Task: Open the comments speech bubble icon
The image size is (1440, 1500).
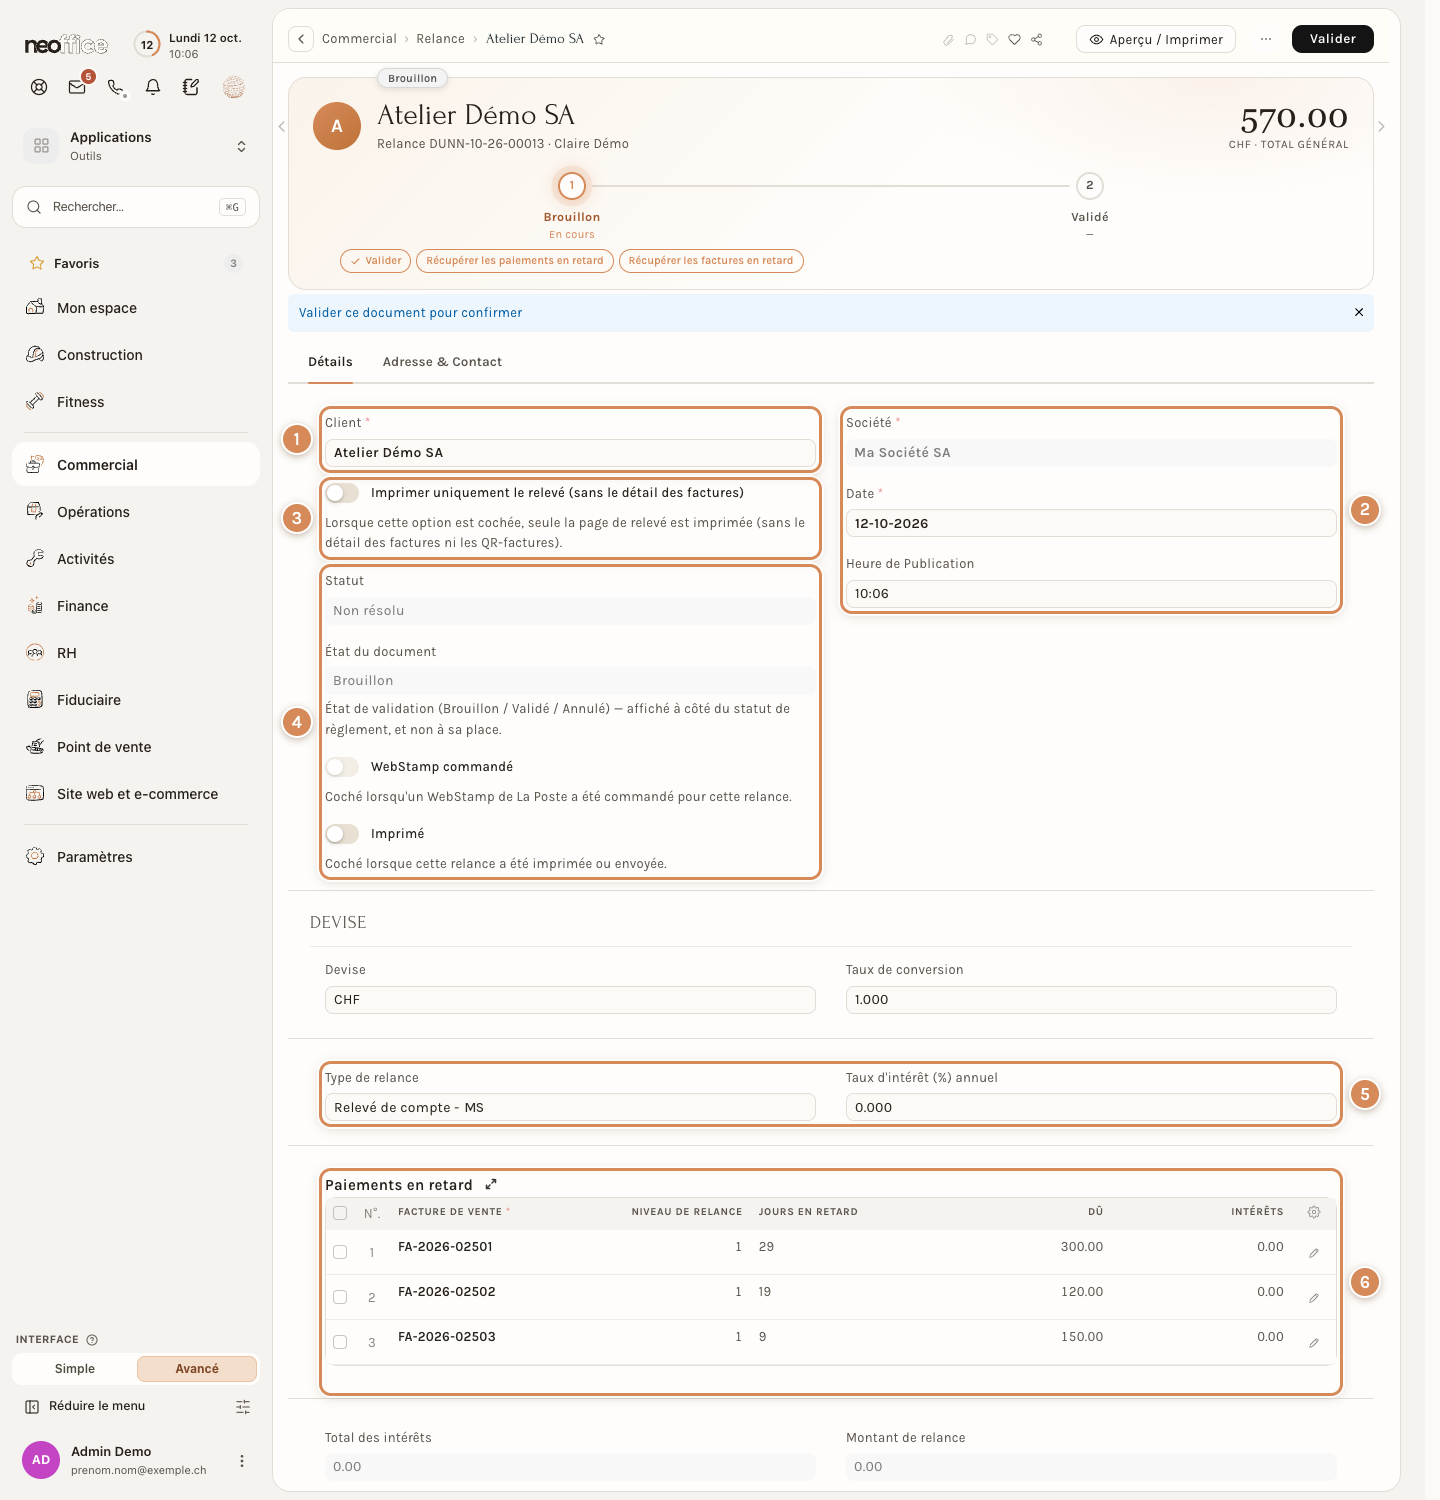Action: [970, 40]
